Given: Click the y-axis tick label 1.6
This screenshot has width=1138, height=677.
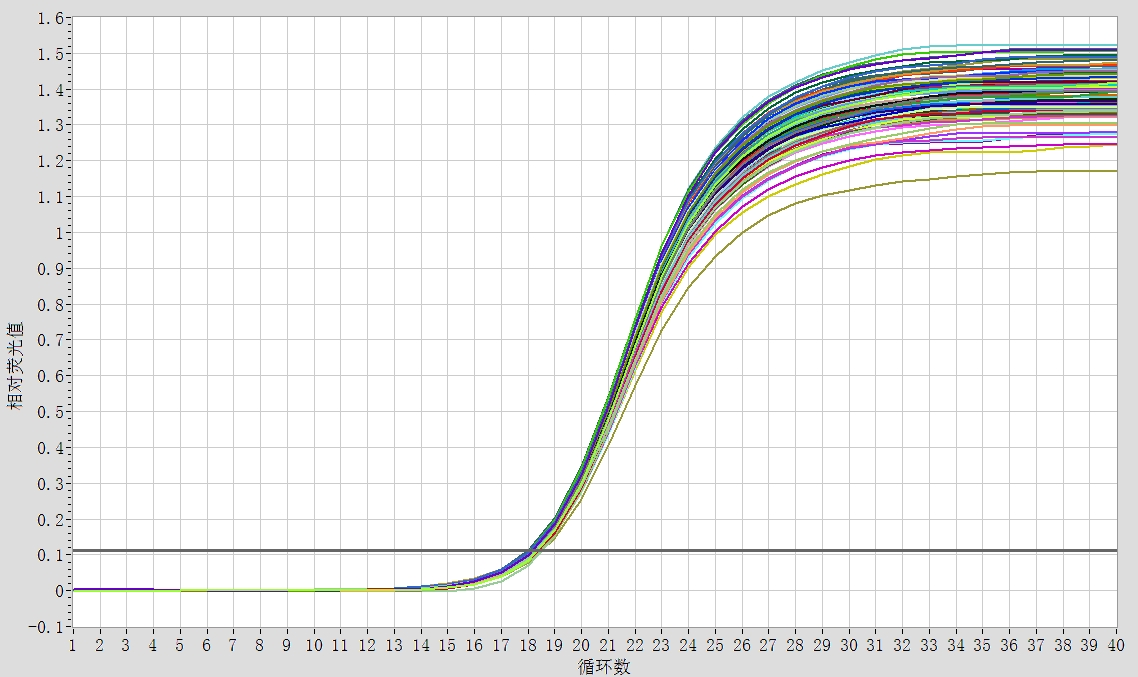Looking at the screenshot, I should click(50, 18).
